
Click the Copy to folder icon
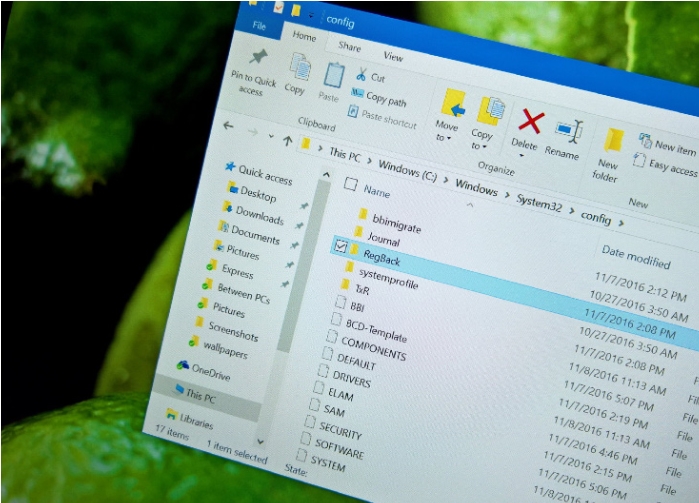coord(490,111)
